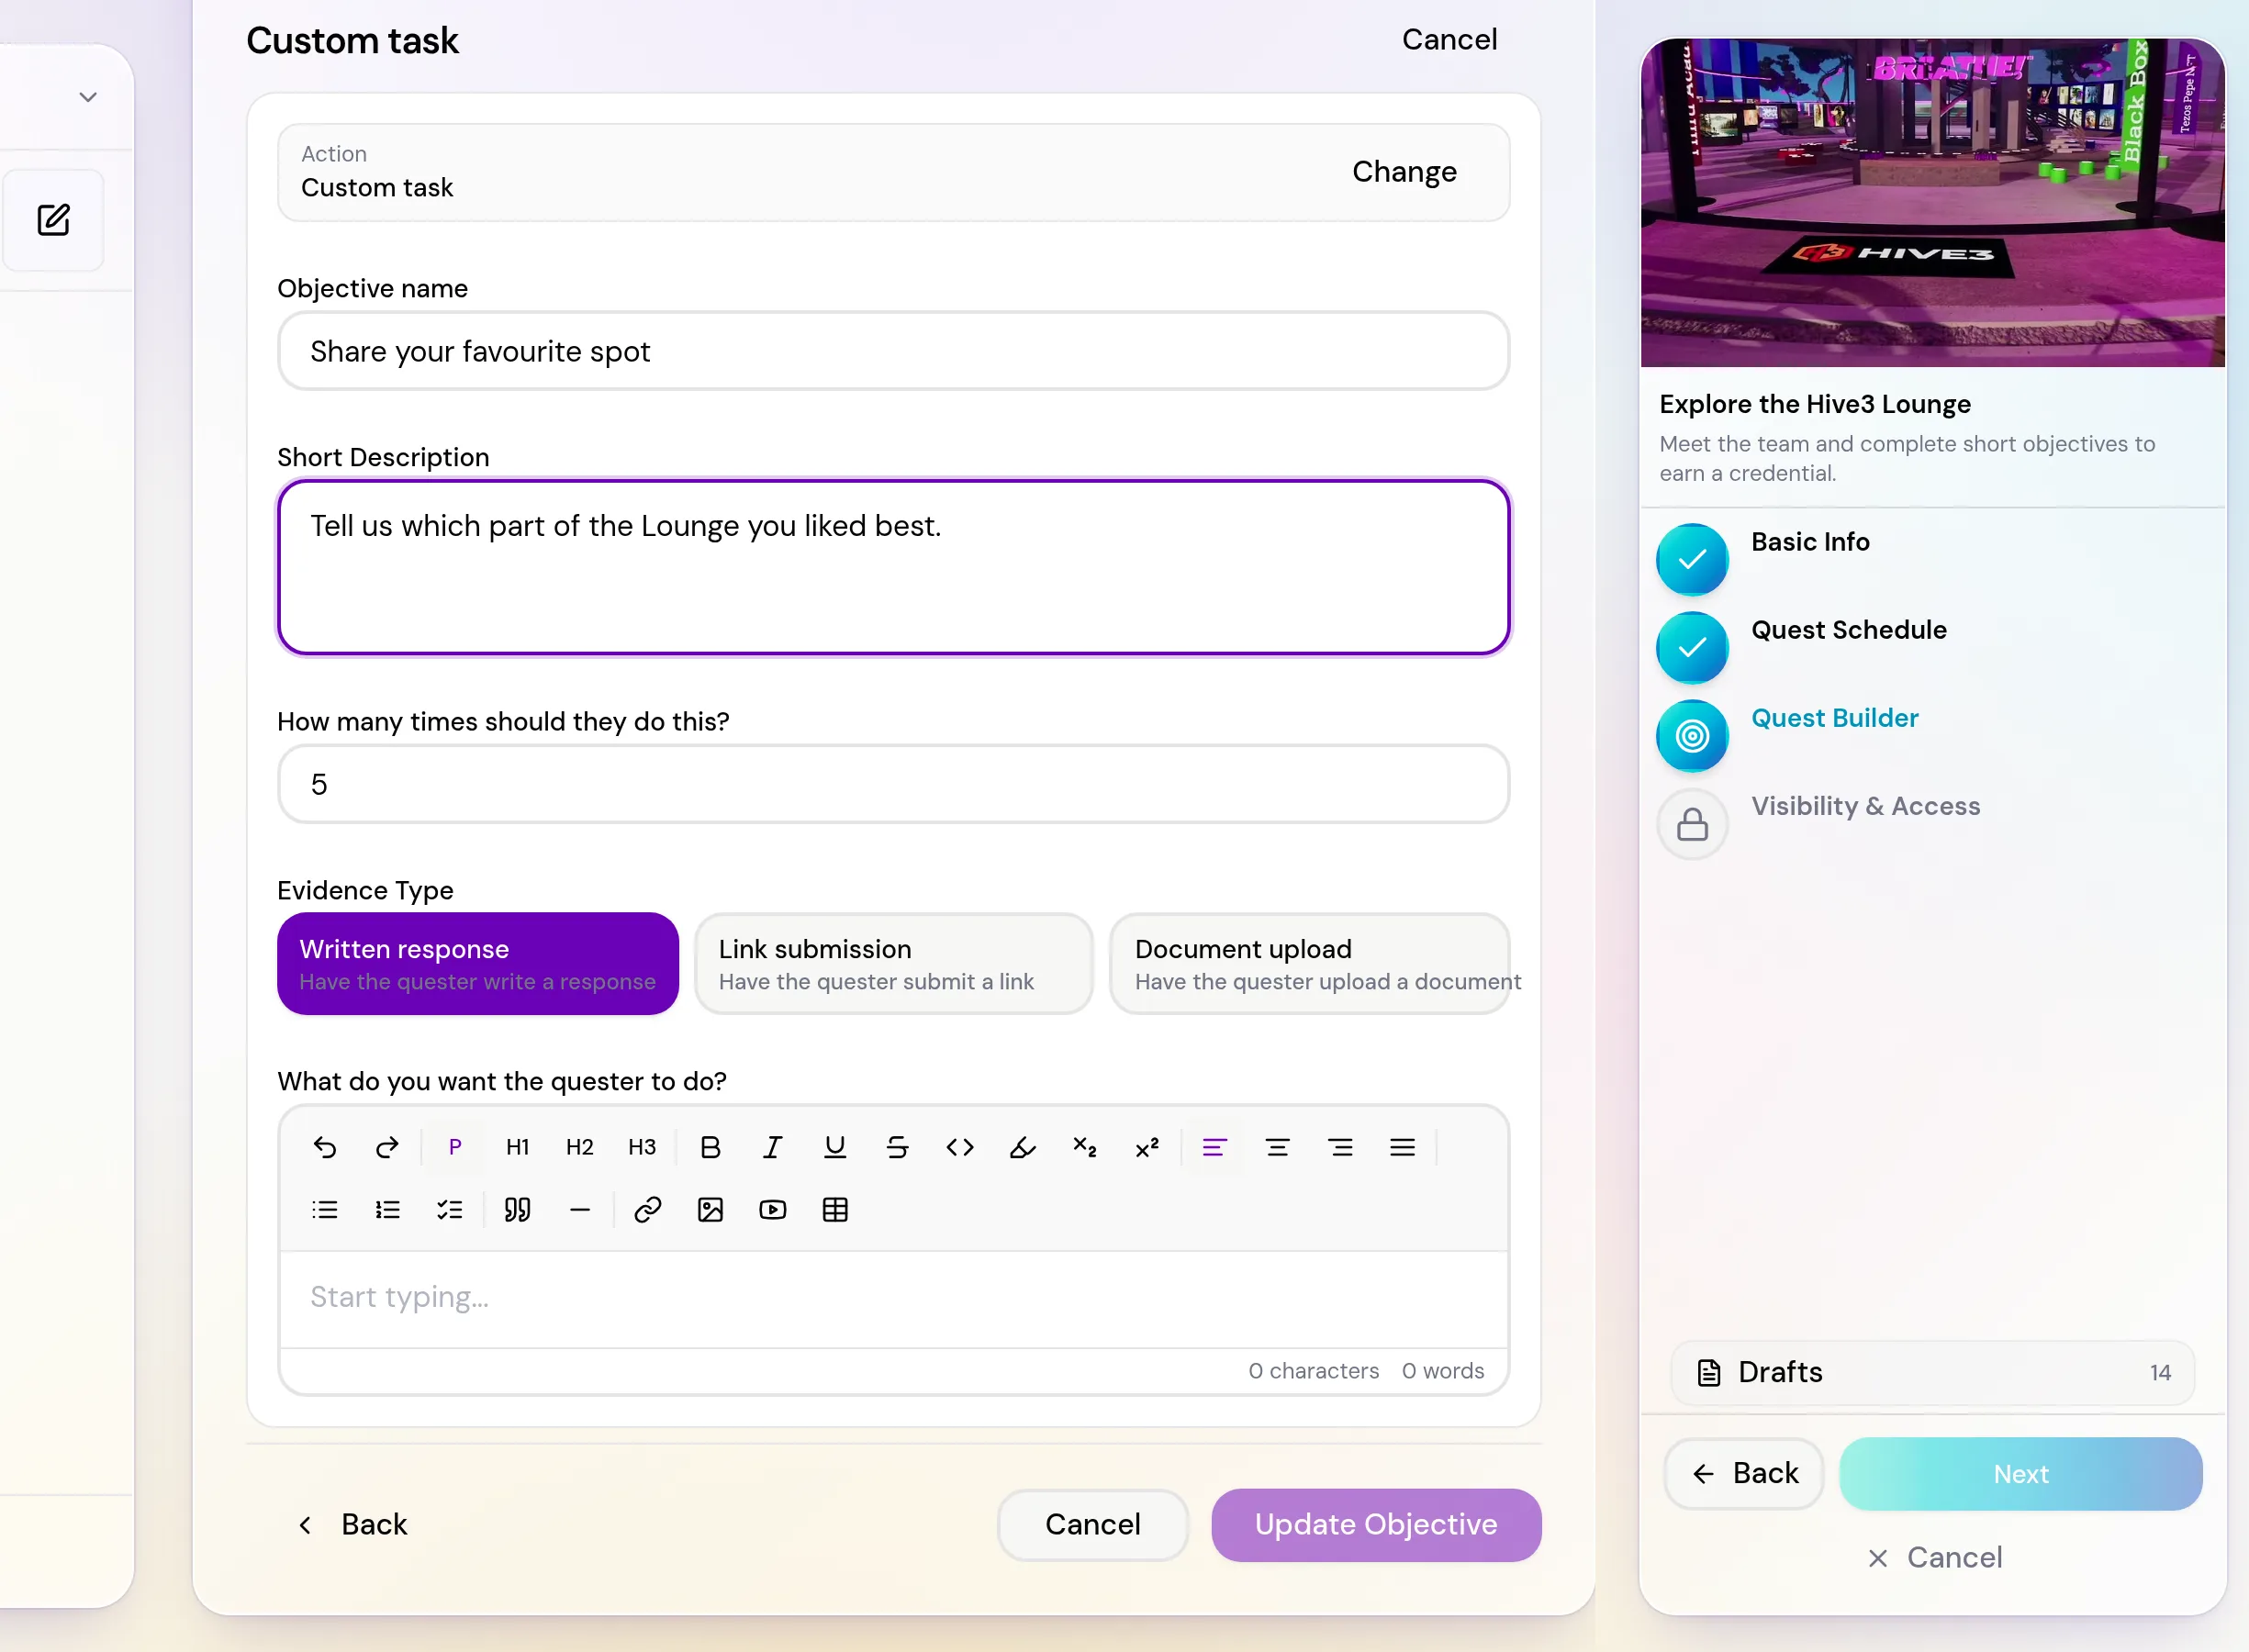This screenshot has height=1652, width=2249.
Task: Insert a table
Action: coord(835,1210)
